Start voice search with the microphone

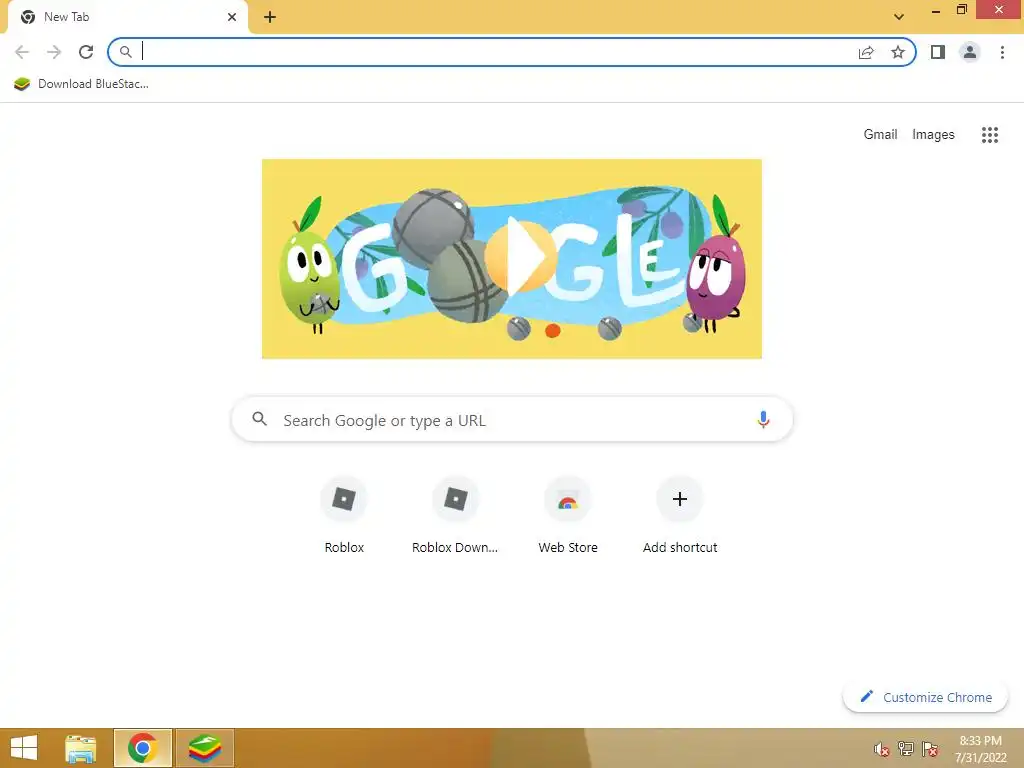pos(763,419)
